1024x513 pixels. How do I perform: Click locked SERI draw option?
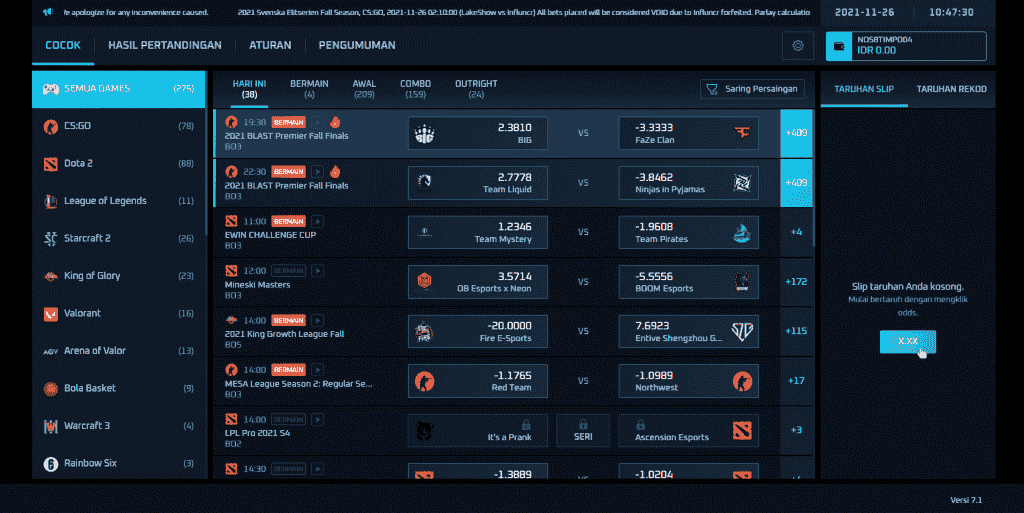(583, 430)
